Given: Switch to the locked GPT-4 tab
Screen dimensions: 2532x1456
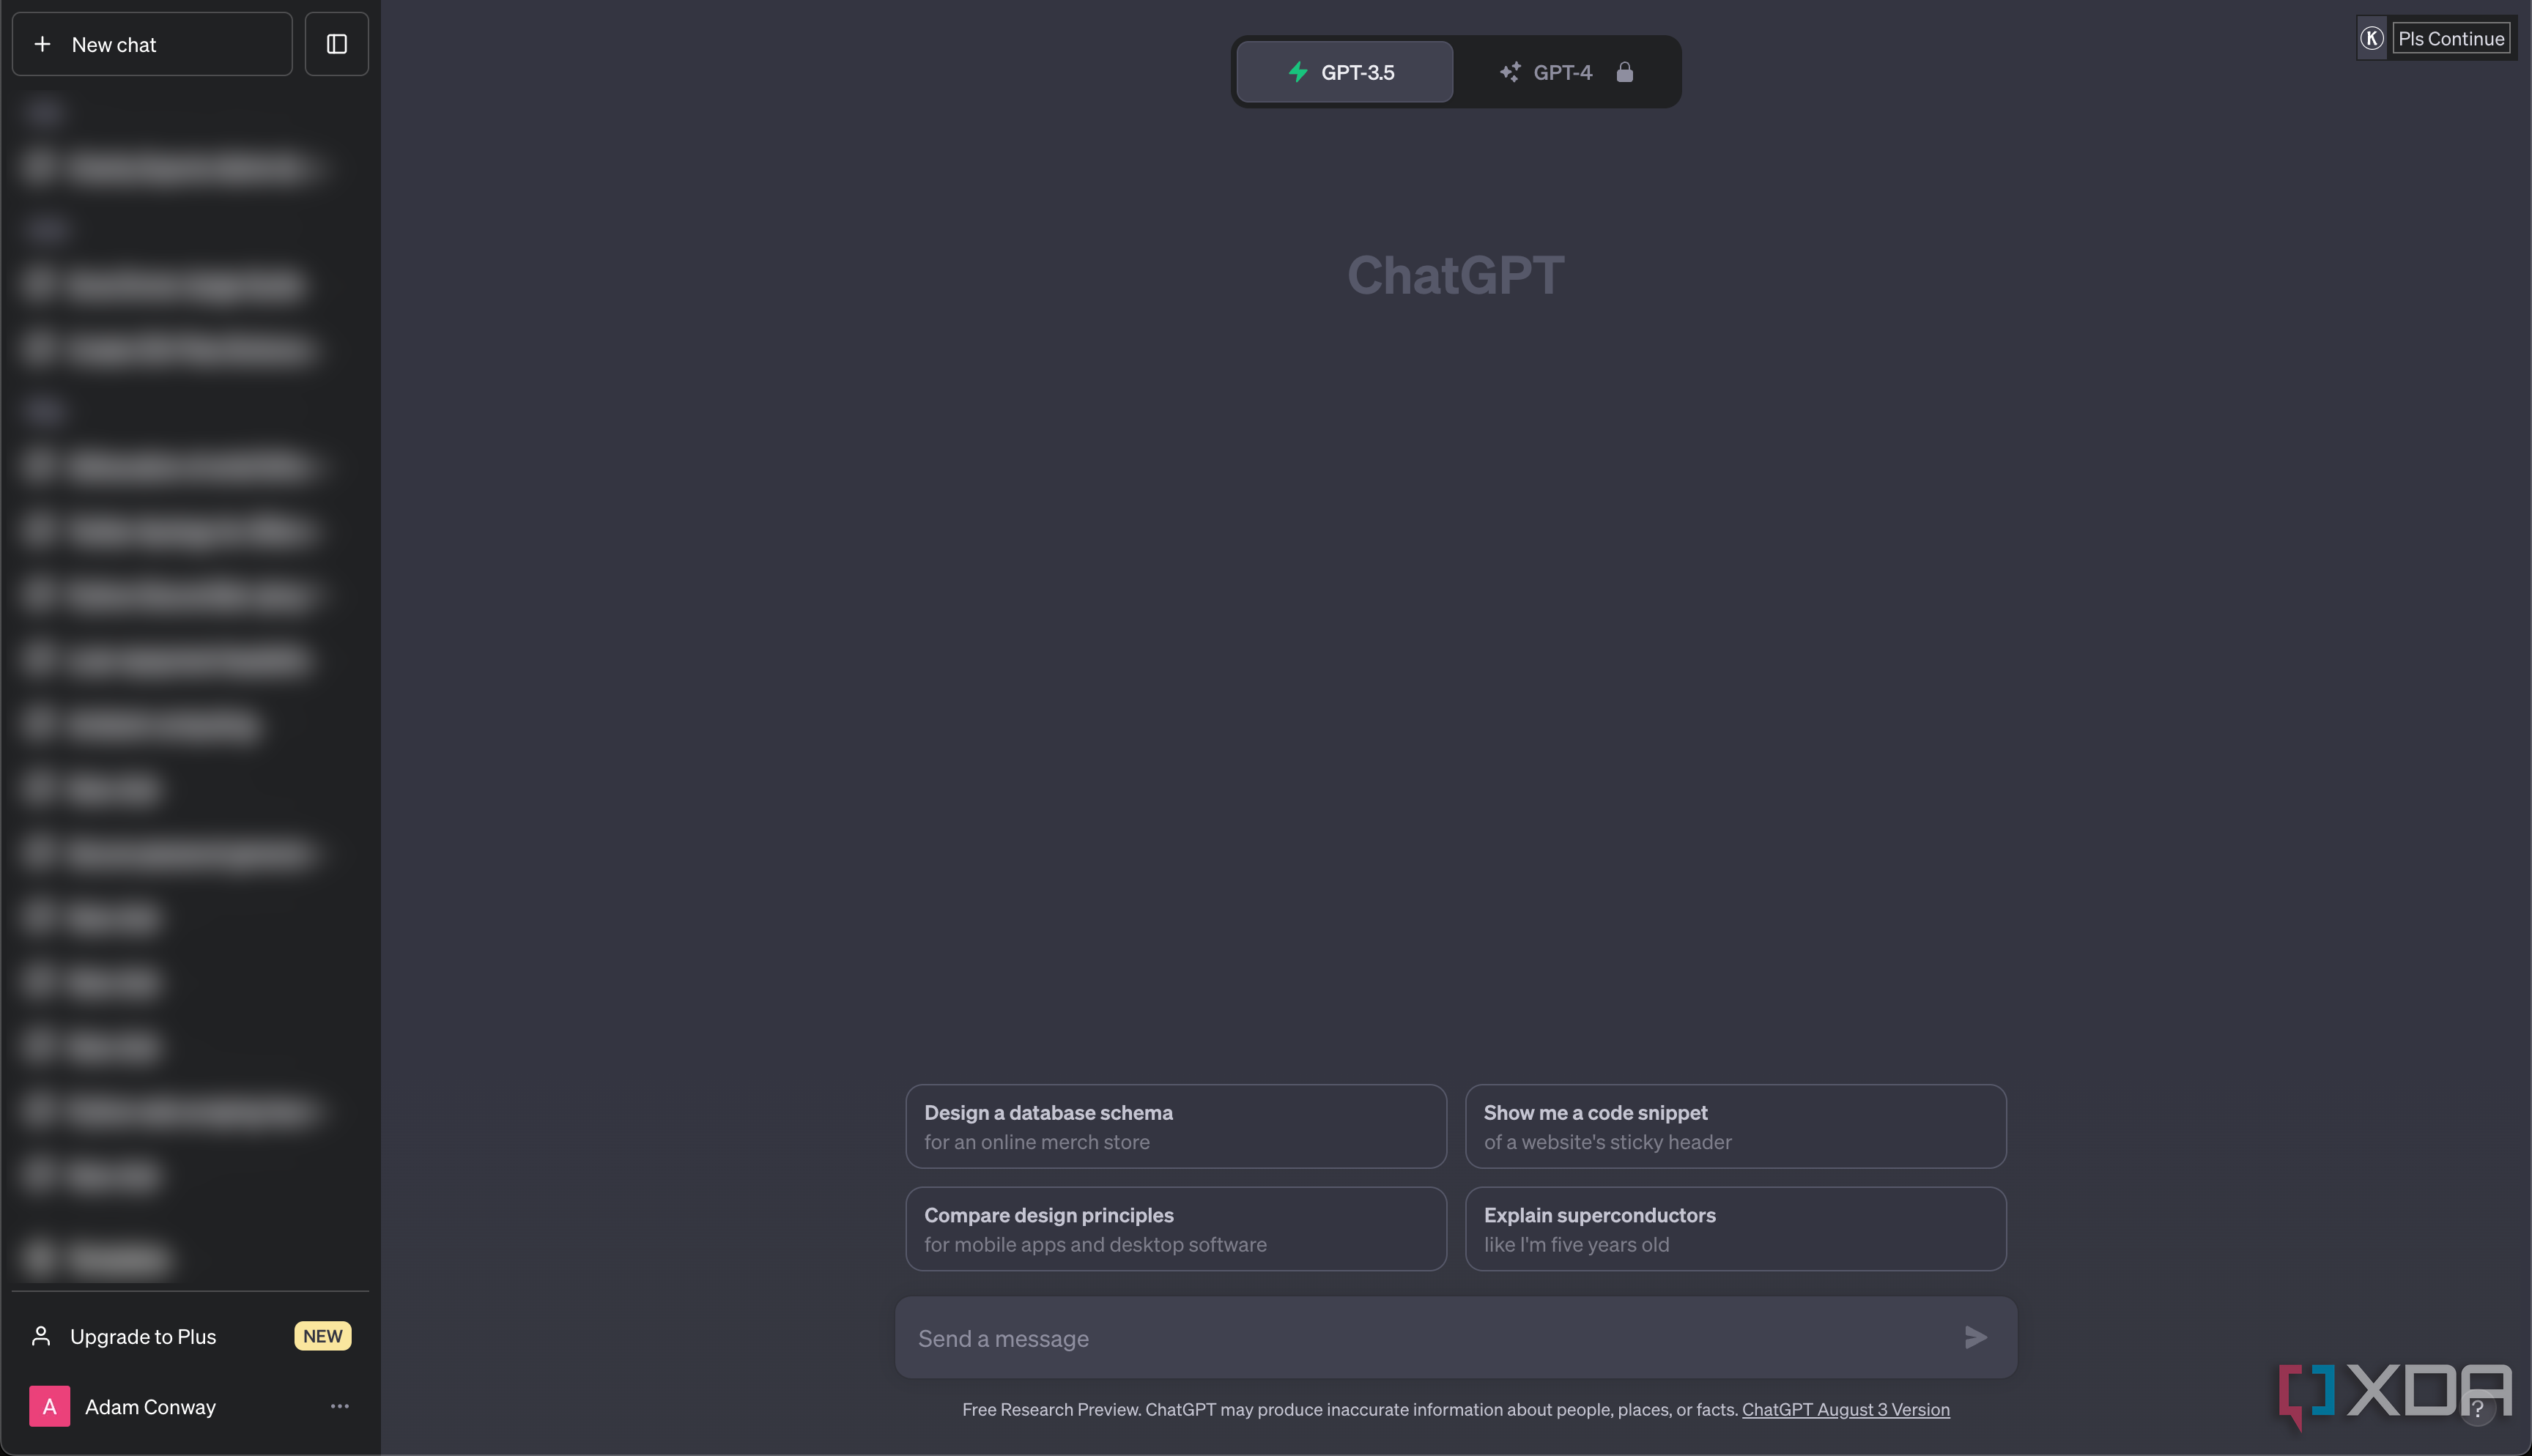Looking at the screenshot, I should click(1566, 72).
